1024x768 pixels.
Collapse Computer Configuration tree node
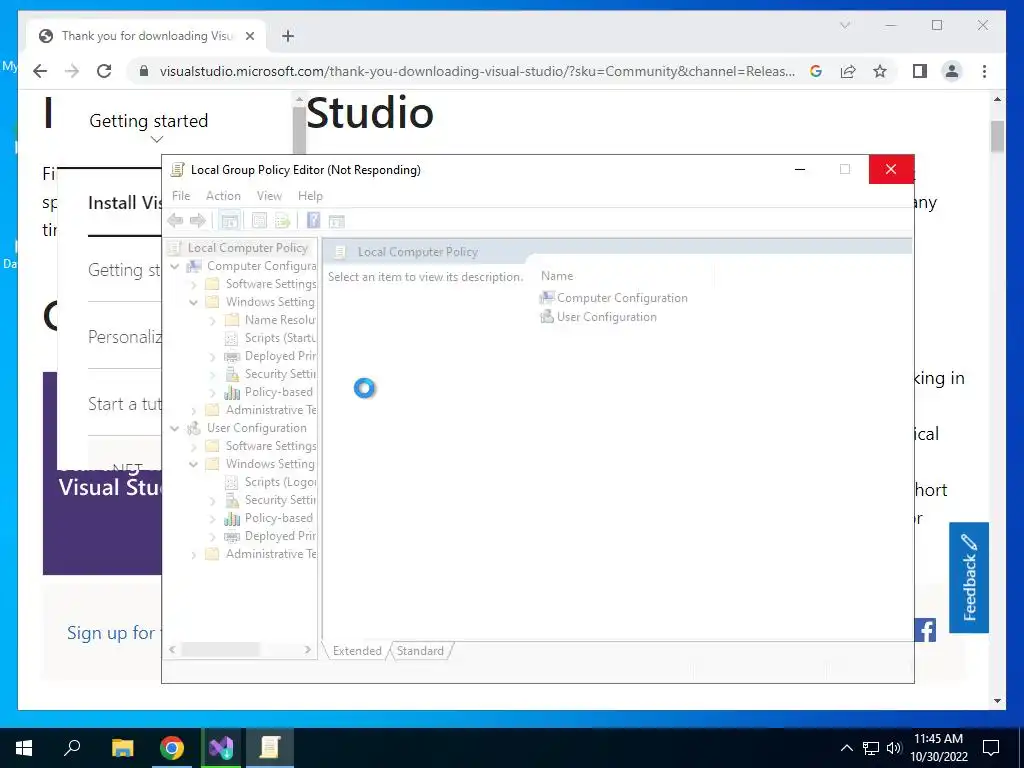[x=174, y=266]
